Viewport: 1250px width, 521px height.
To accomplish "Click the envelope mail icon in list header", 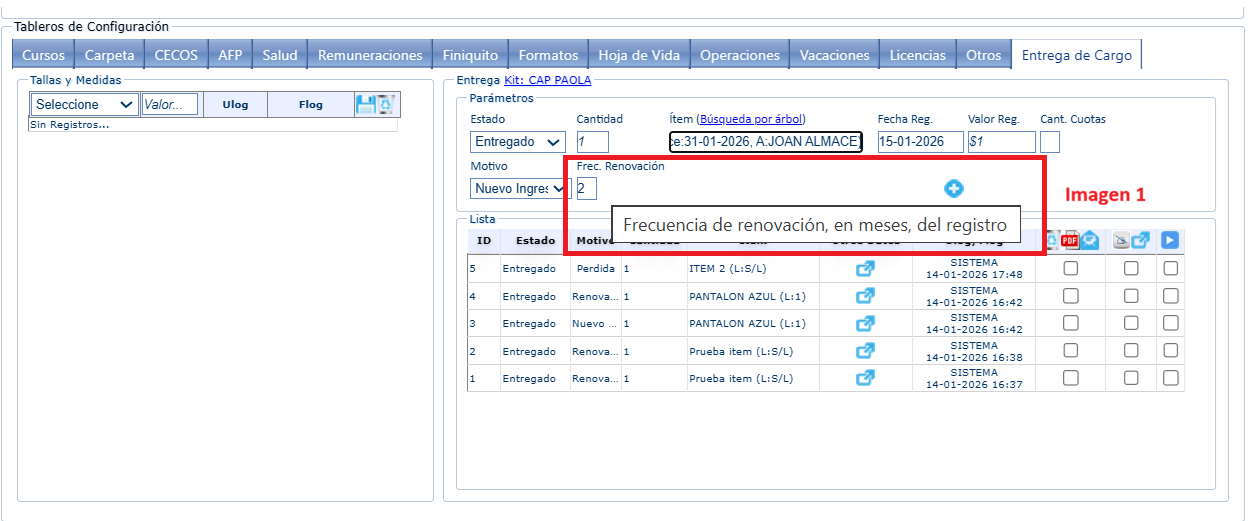I will point(1089,240).
